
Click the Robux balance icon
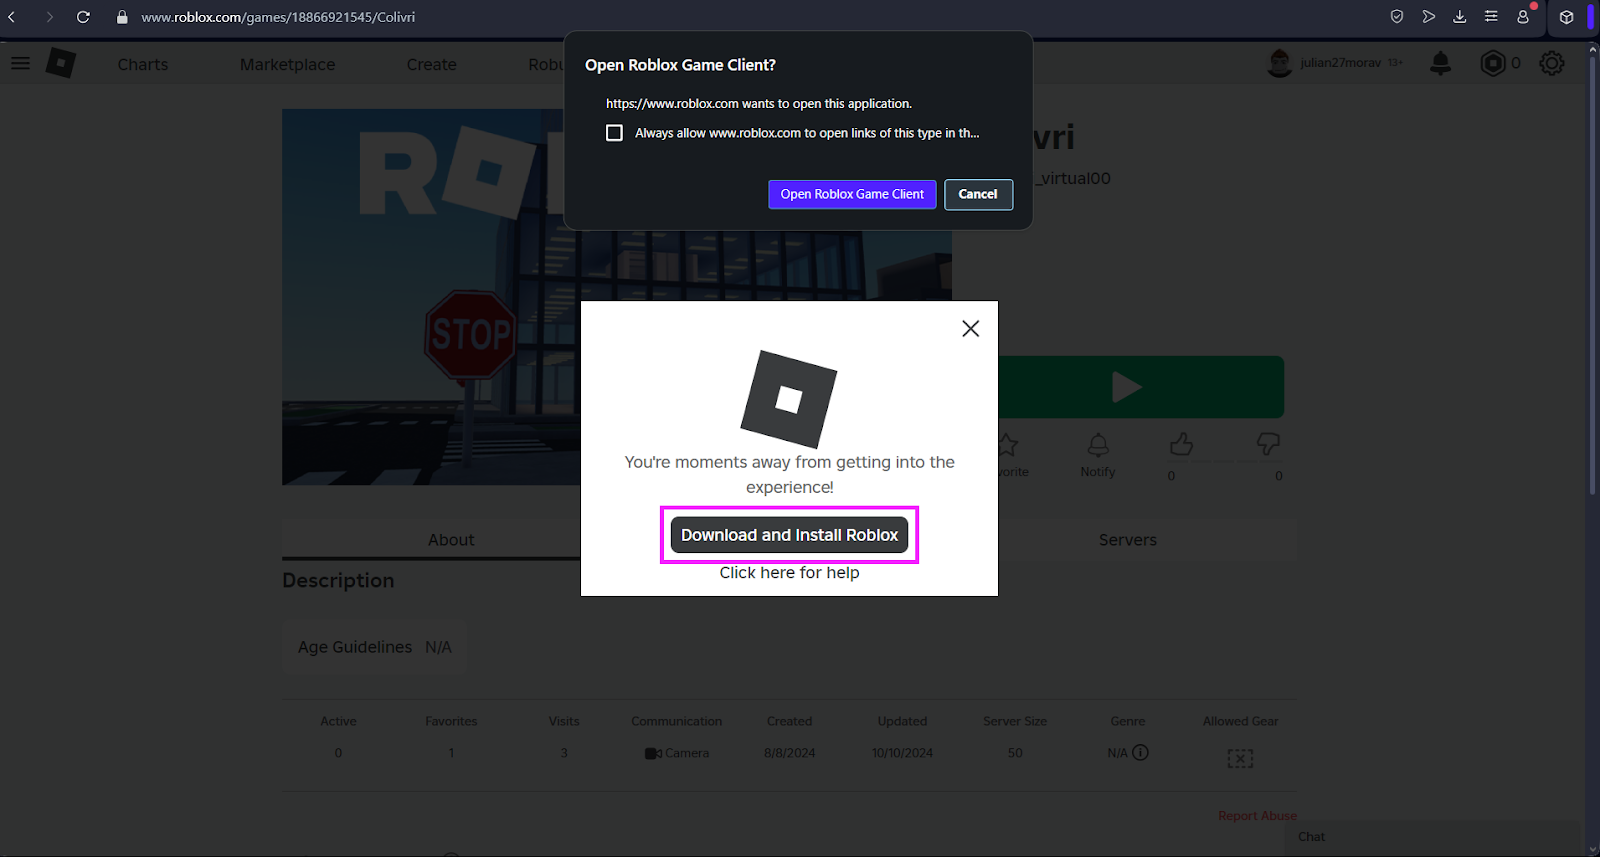[x=1492, y=63]
